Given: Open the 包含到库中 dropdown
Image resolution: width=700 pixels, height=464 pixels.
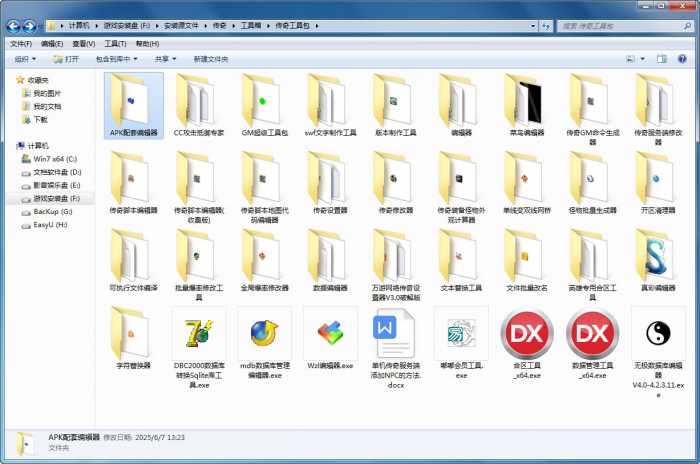Looking at the screenshot, I should [117, 59].
